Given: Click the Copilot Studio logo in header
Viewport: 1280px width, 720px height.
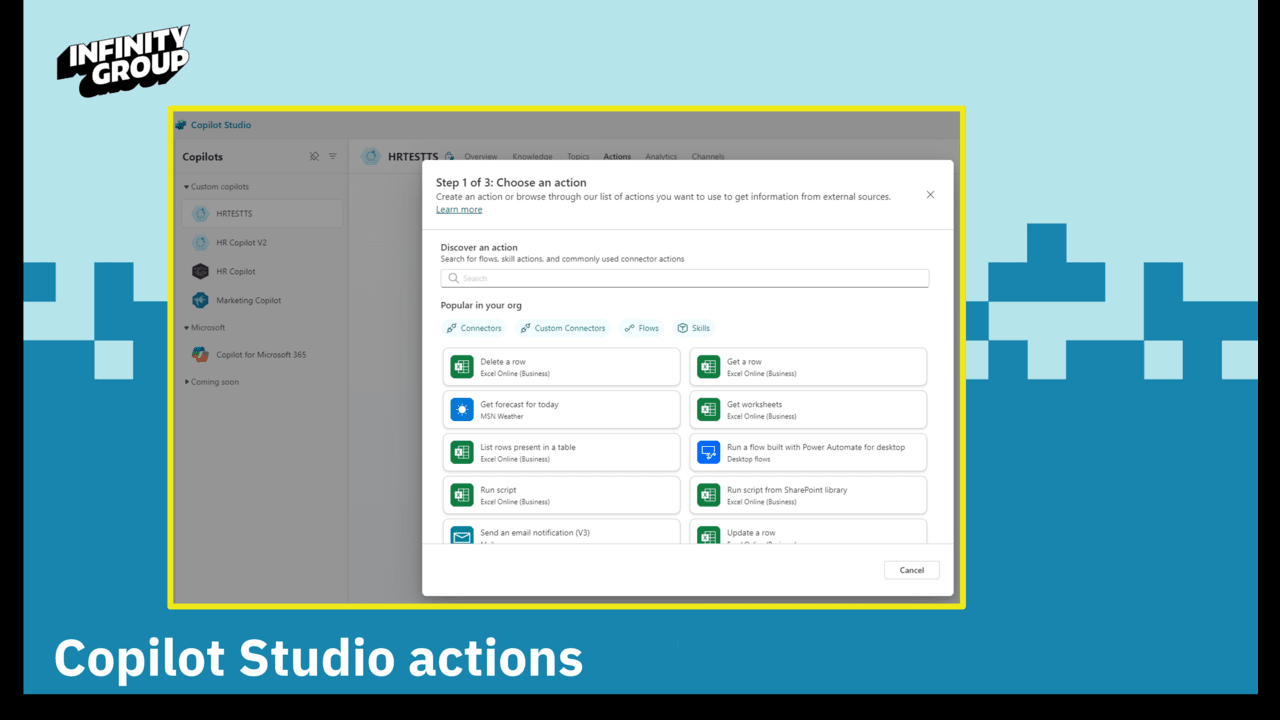Looking at the screenshot, I should click(181, 125).
